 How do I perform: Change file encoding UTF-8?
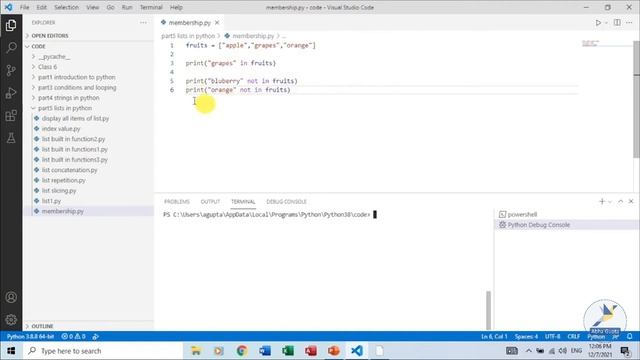pos(553,337)
